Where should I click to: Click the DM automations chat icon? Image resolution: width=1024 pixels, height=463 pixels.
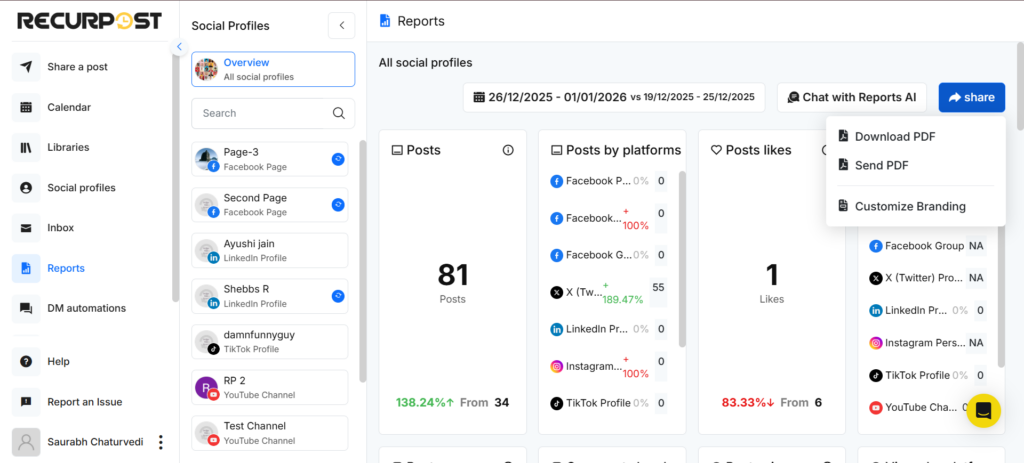[x=26, y=308]
